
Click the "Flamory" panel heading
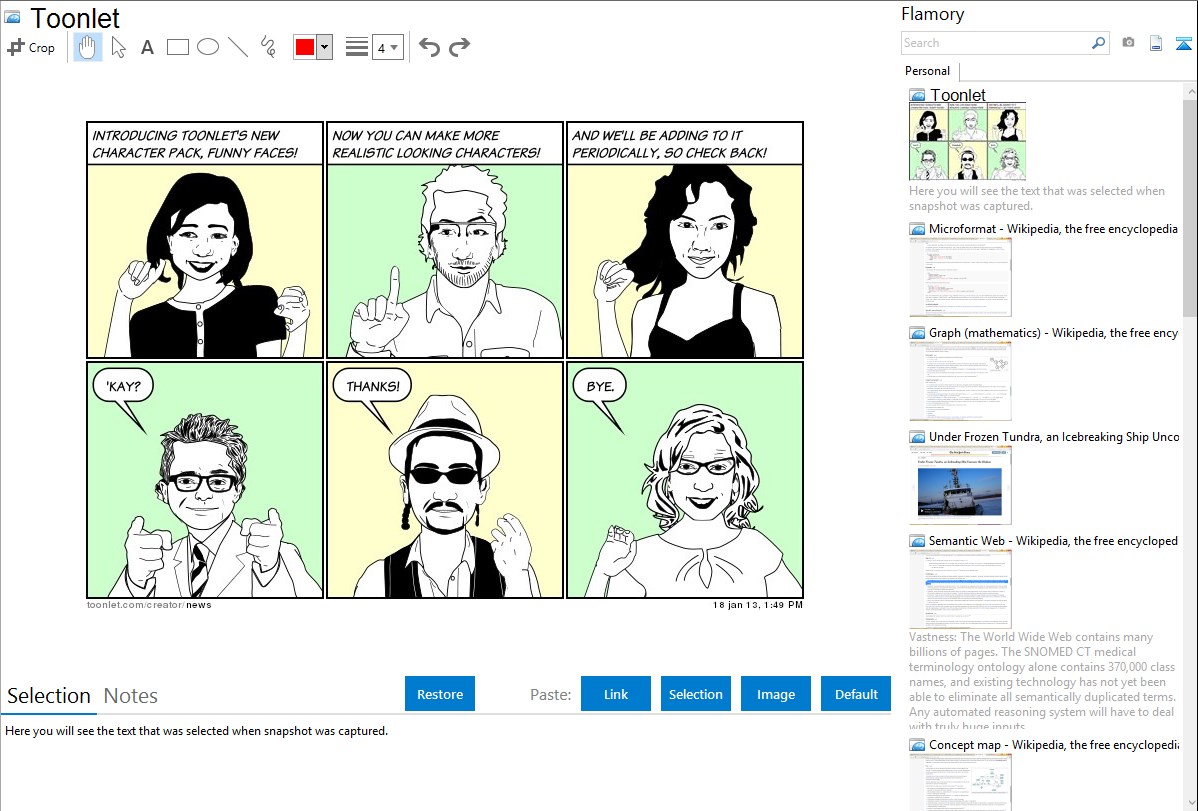click(933, 15)
